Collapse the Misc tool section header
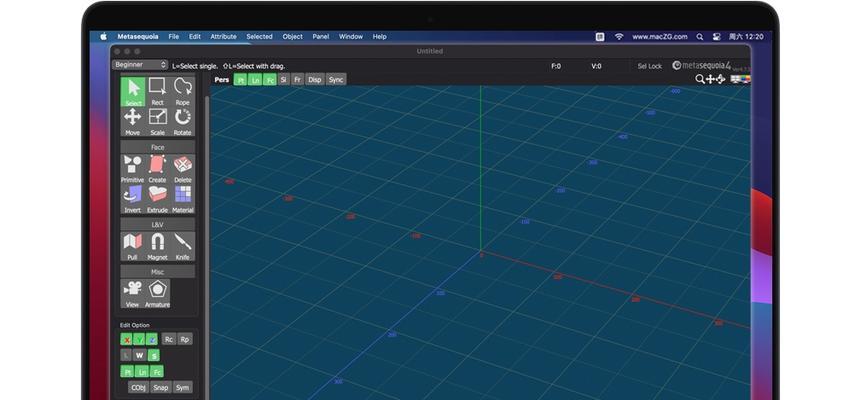The width and height of the screenshot is (861, 400). point(158,272)
